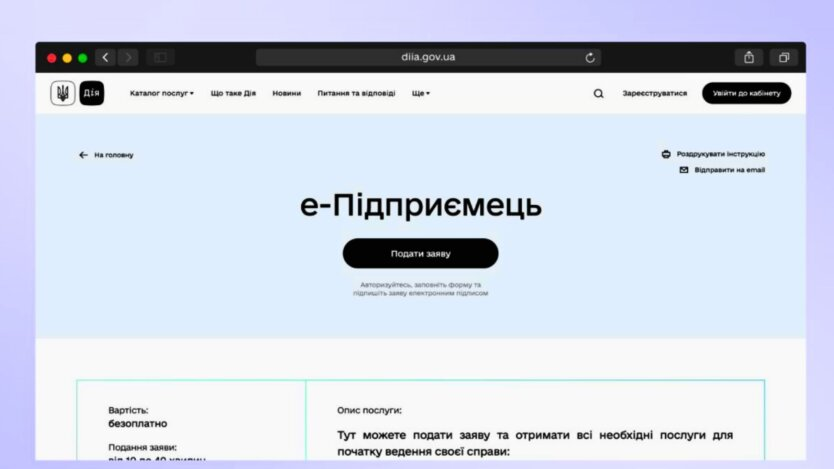Viewport: 834px width, 469px height.
Task: Expand the Каталог послуг dropdown menu
Action: point(162,93)
